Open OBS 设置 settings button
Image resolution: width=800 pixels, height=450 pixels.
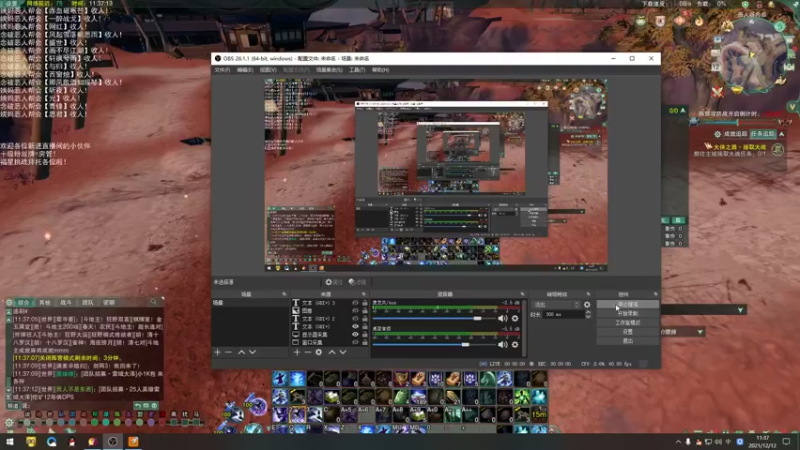point(628,332)
